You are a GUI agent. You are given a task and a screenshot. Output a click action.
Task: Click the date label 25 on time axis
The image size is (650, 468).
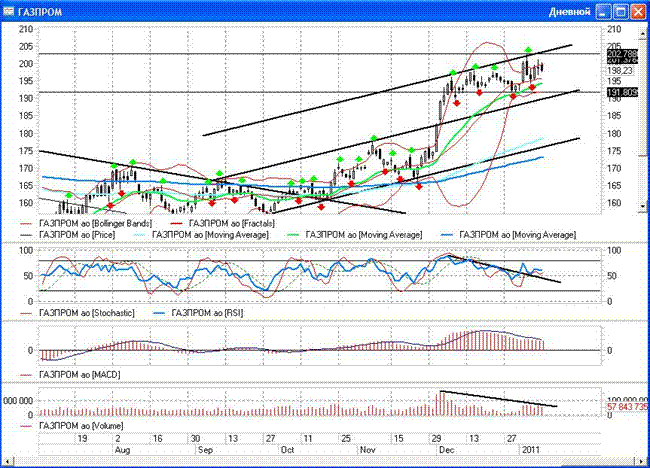pyautogui.click(x=346, y=439)
